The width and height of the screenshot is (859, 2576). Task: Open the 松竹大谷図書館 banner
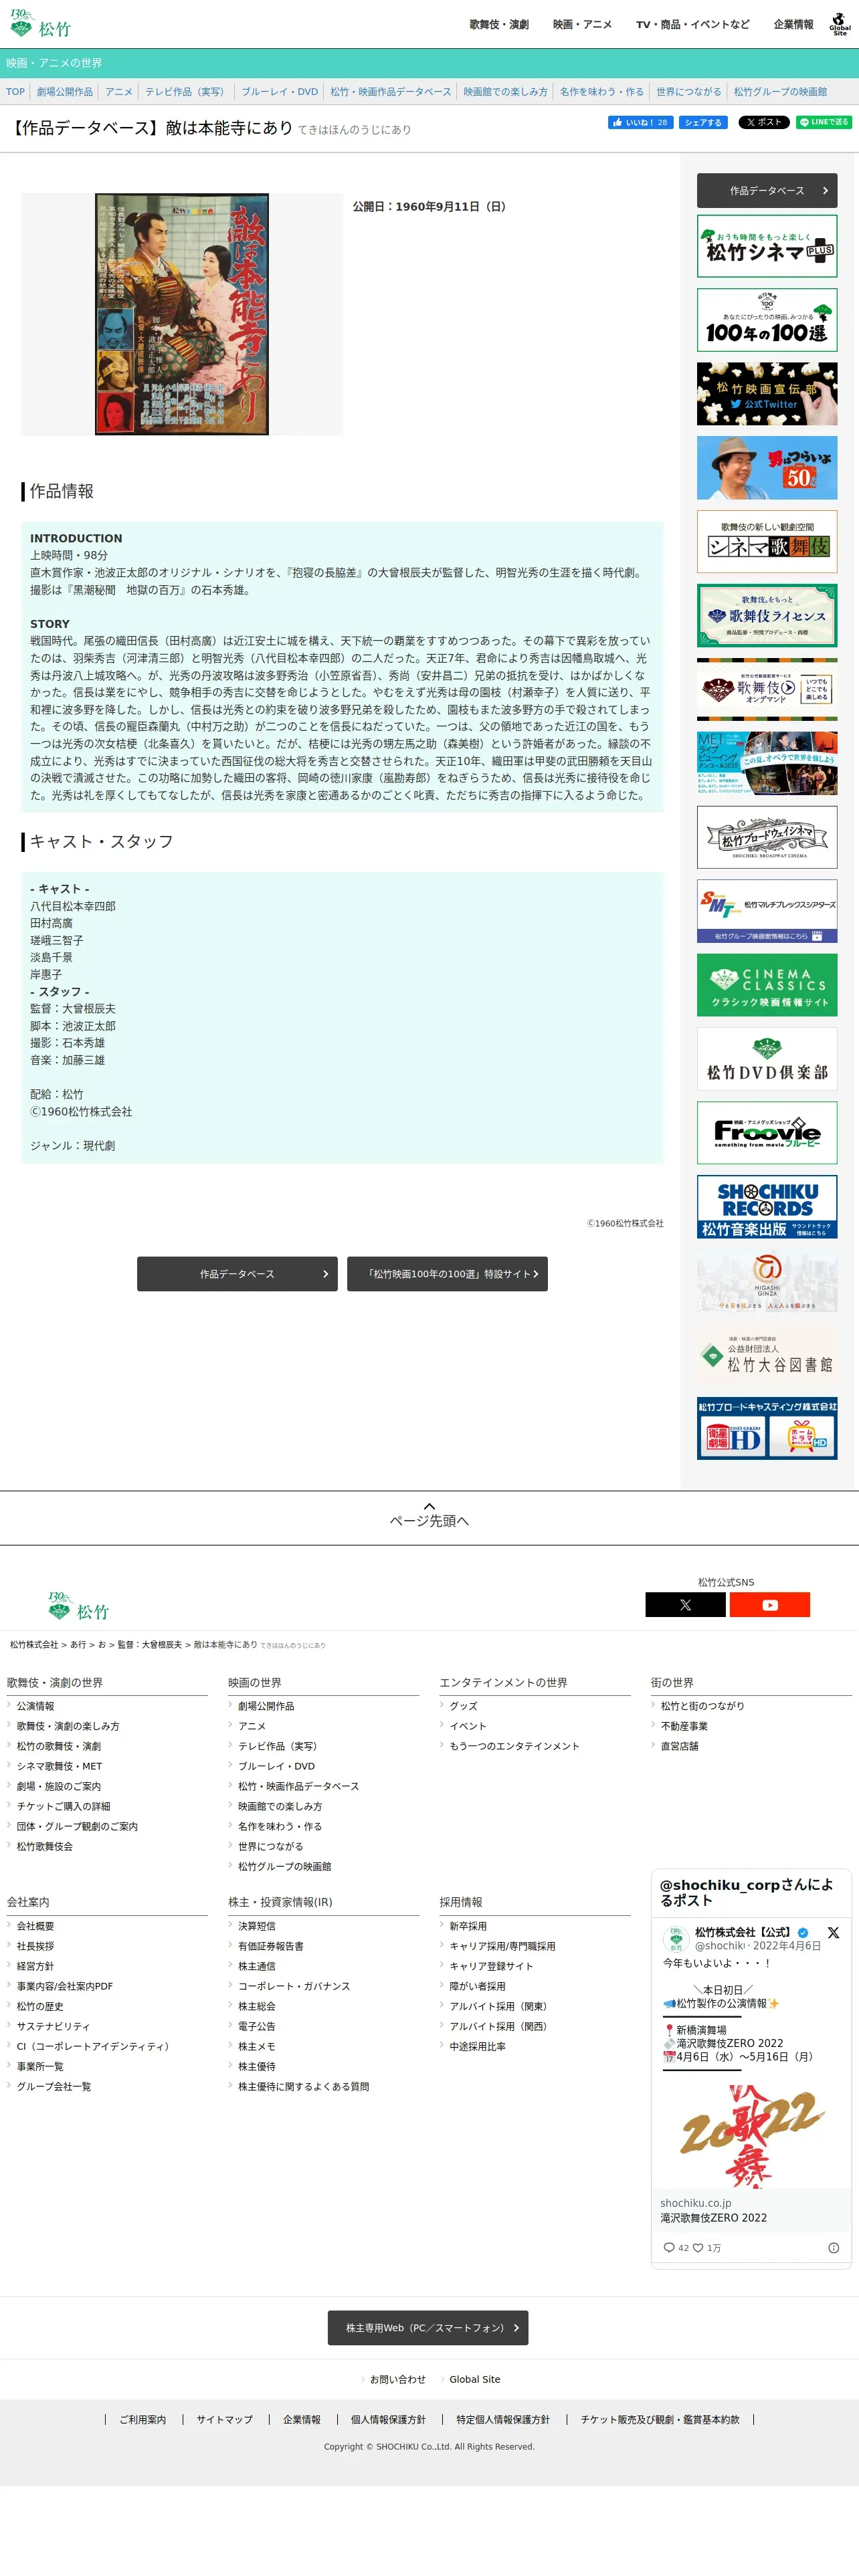pyautogui.click(x=767, y=1355)
